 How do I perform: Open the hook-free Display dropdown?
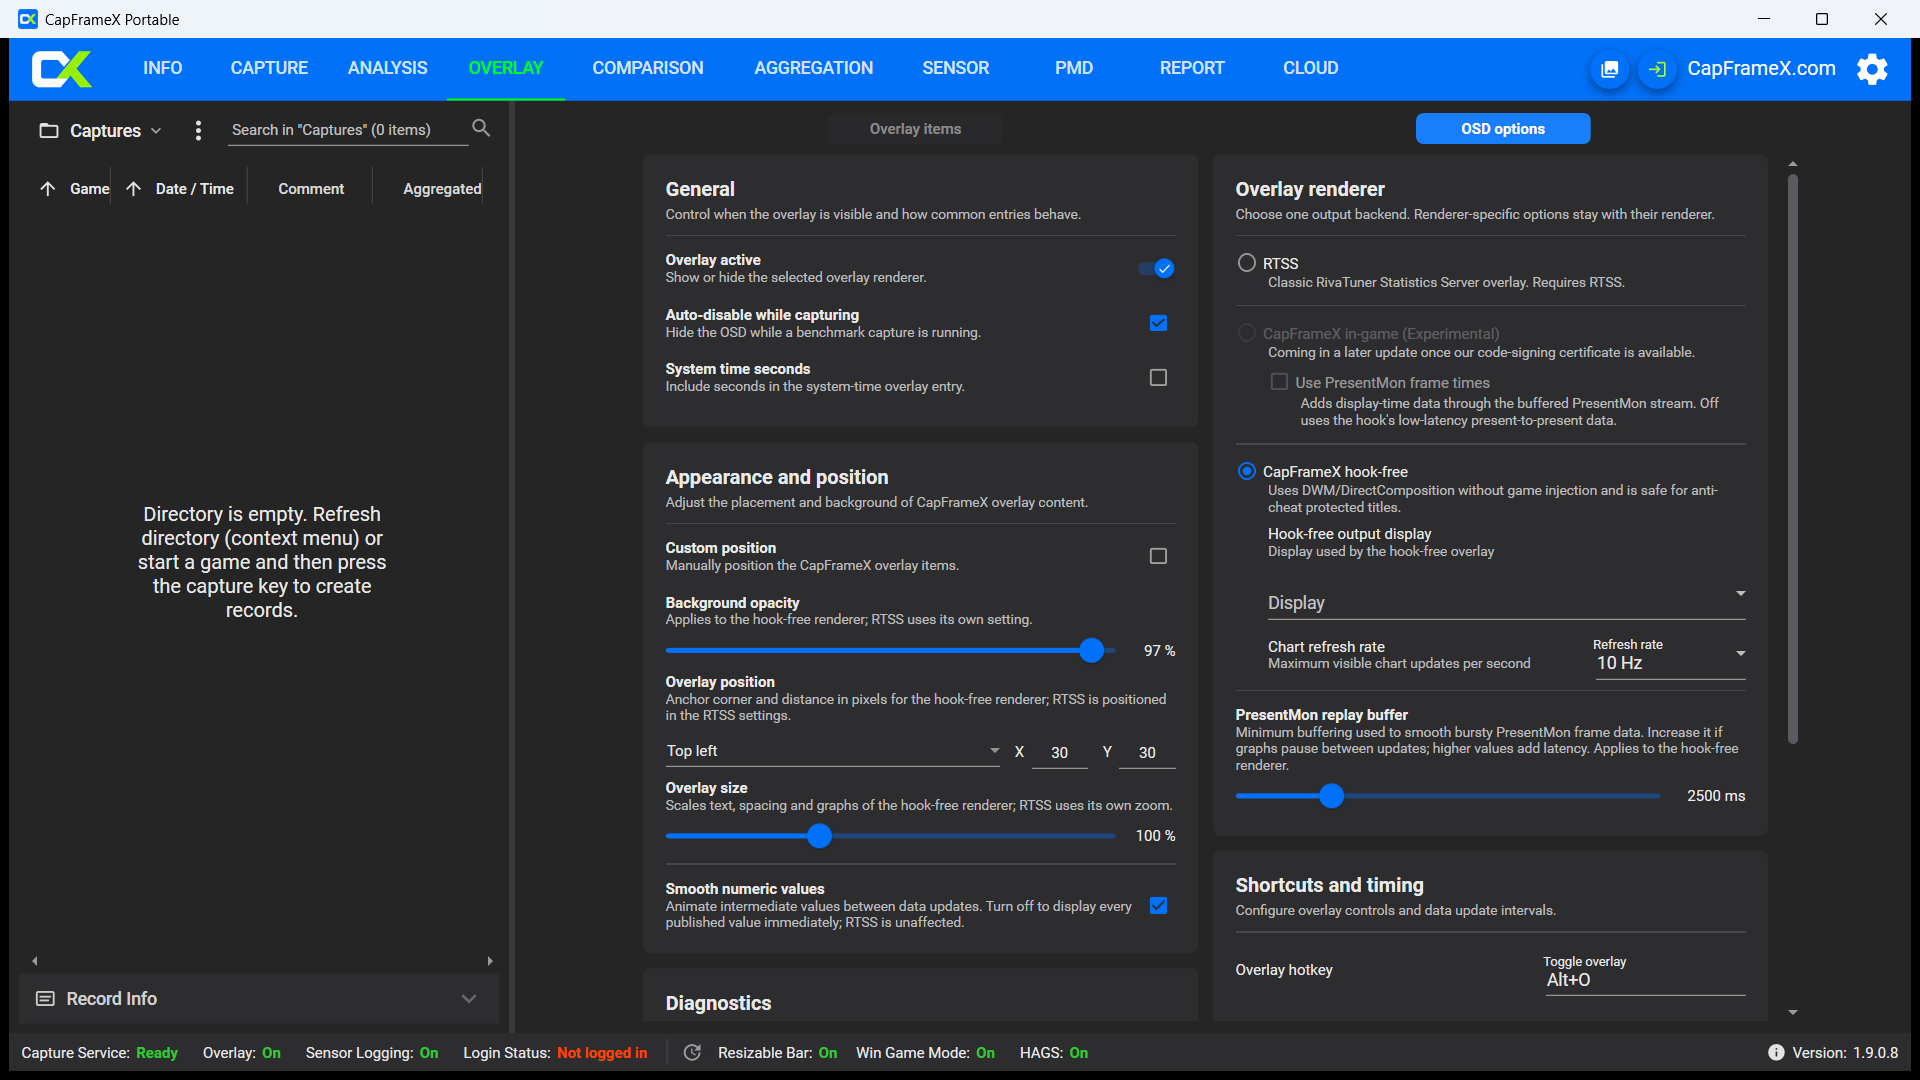tap(1506, 603)
